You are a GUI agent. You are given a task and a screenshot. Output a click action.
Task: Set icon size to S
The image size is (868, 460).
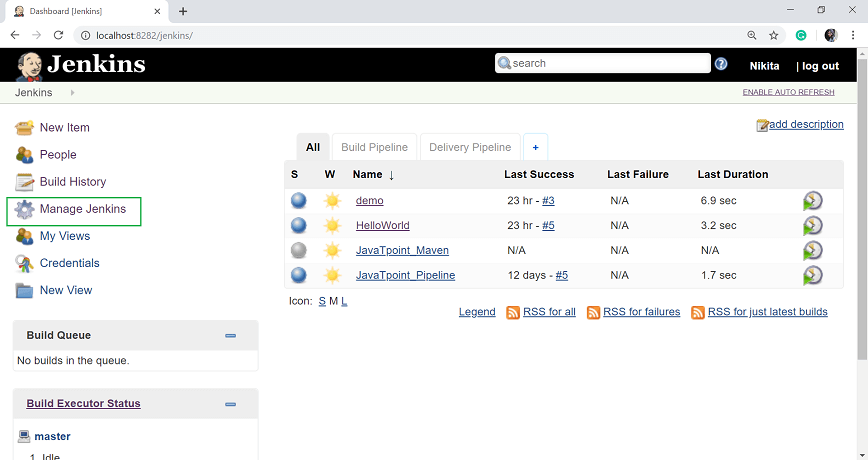[x=322, y=302]
